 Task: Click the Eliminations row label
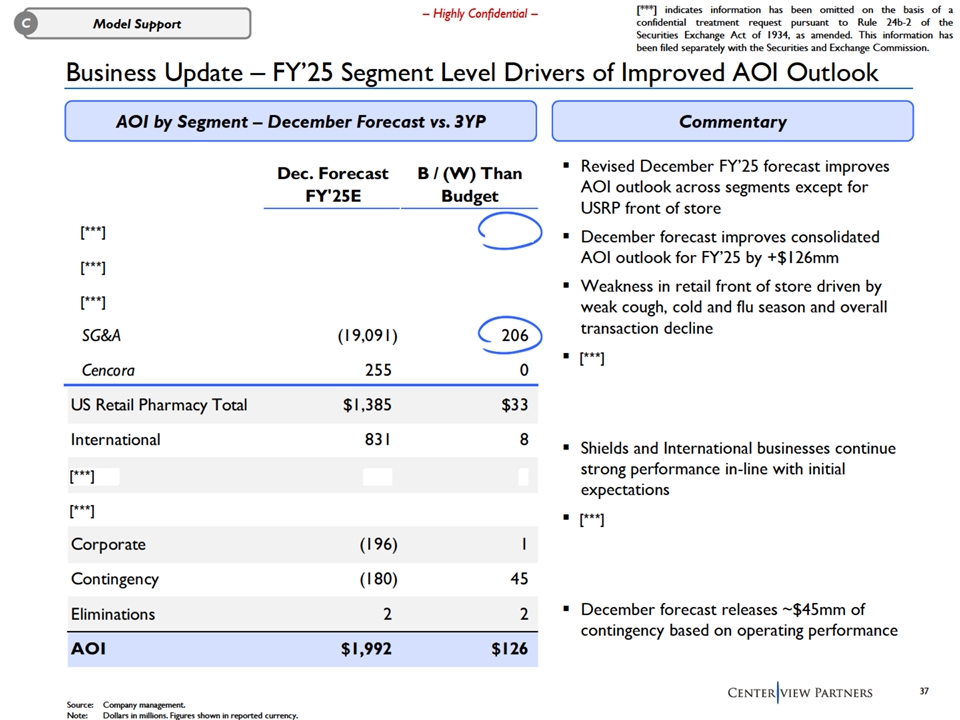tap(113, 614)
